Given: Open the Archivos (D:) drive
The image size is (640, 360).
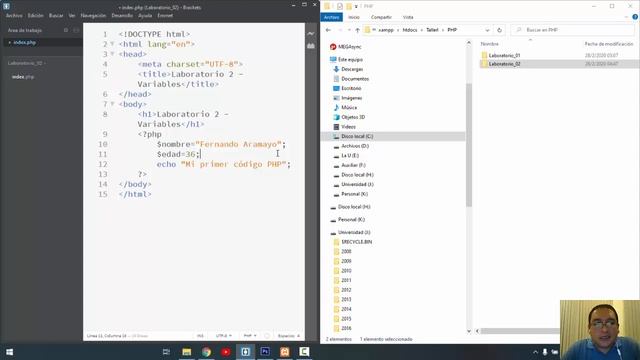Looking at the screenshot, I should [x=355, y=146].
